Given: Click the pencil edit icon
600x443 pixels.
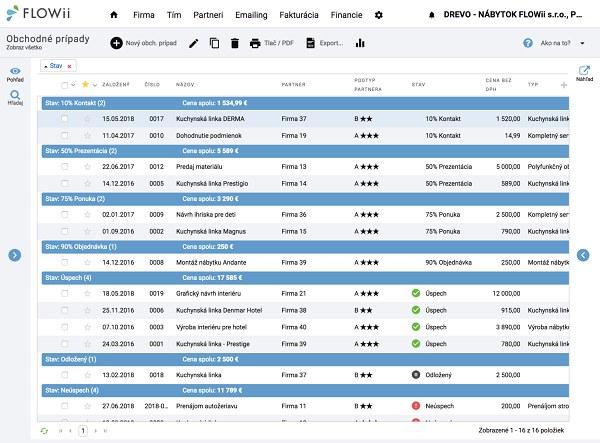Looking at the screenshot, I should tap(194, 44).
